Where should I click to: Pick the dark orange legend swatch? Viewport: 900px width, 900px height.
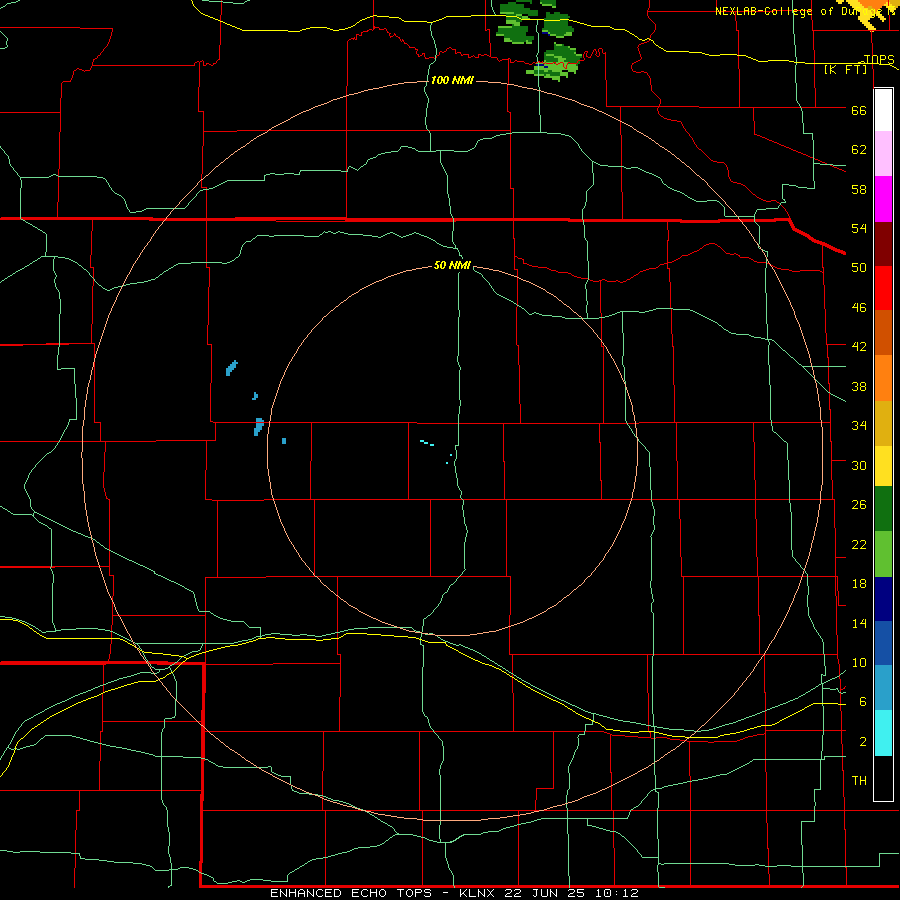tap(883, 333)
